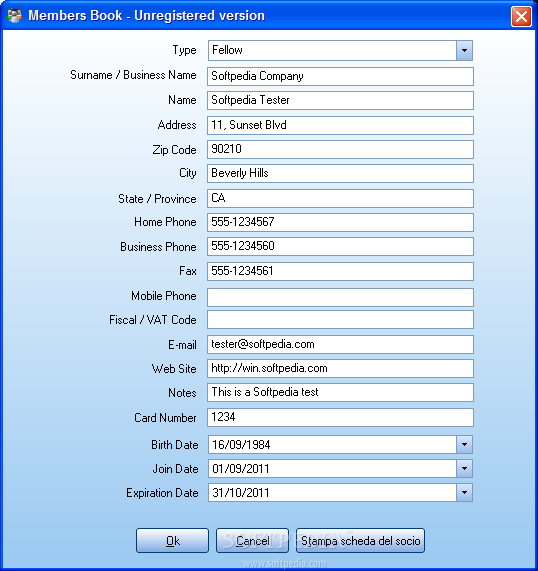Screen dimensions: 538x571
Task: Click the Birth Date value 16/09/1984
Action: point(241,445)
